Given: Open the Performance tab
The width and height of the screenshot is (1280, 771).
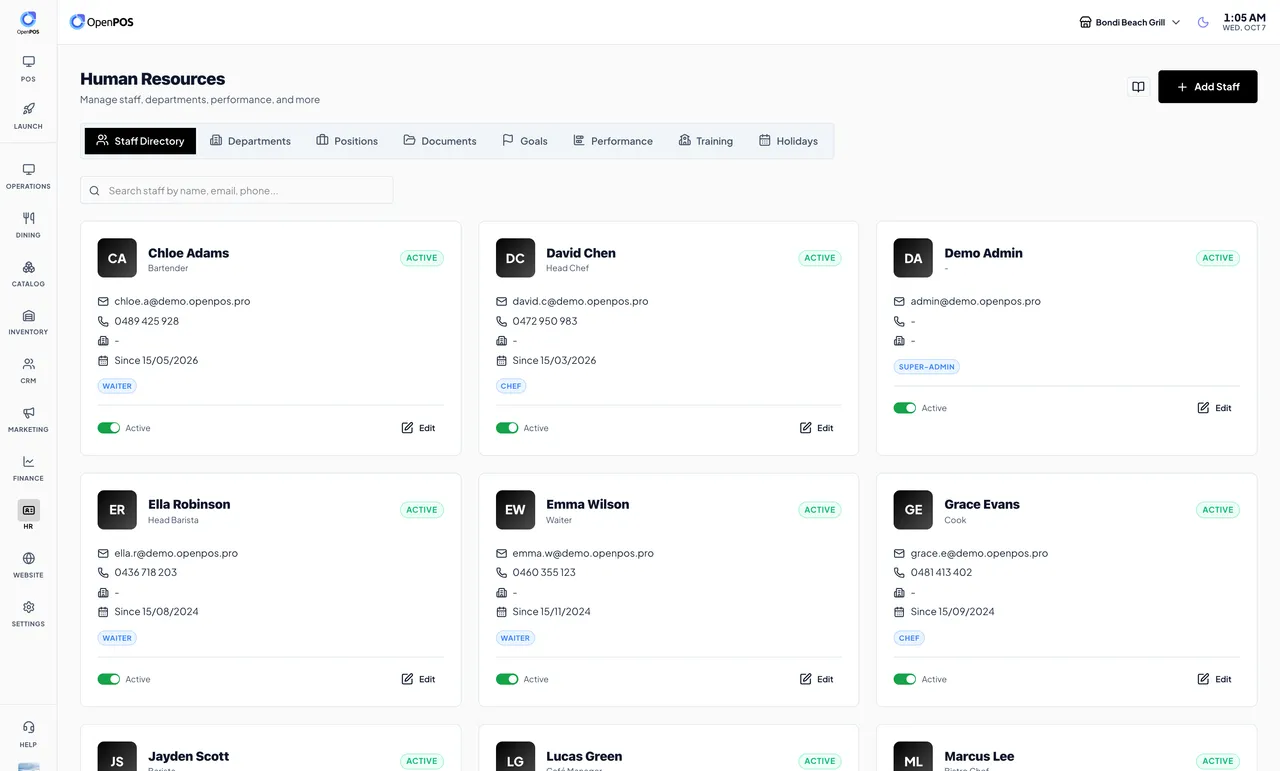Looking at the screenshot, I should pyautogui.click(x=612, y=141).
